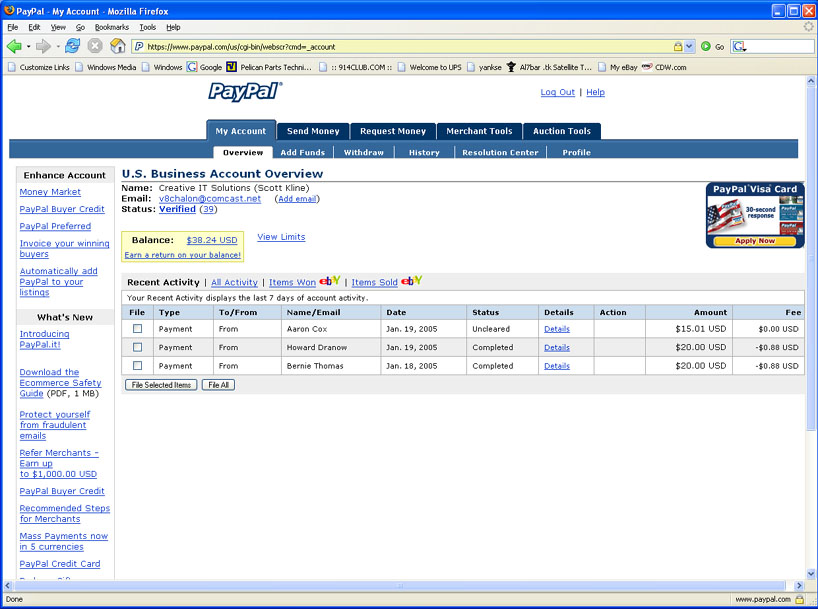818x609 pixels.
Task: Click Apply Now on PayPal Visa Card ad
Action: tap(755, 241)
